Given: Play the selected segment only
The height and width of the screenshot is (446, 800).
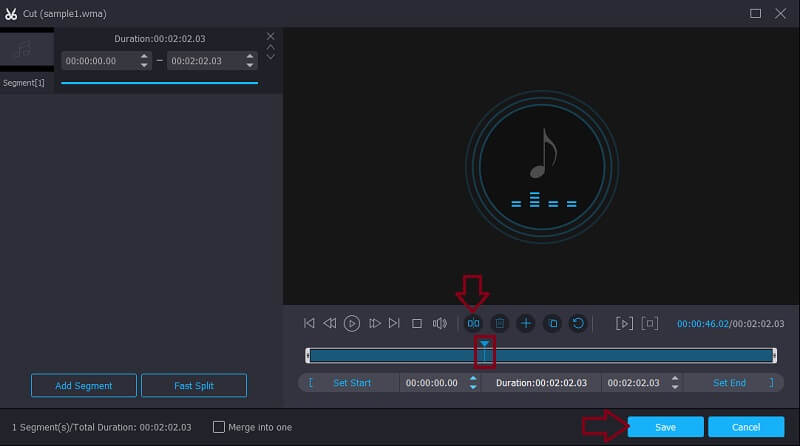Looking at the screenshot, I should 624,323.
